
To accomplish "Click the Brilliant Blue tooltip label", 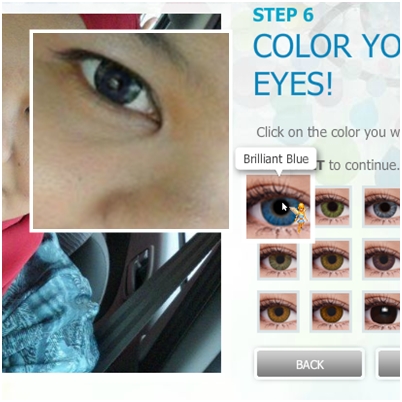I will click(x=276, y=159).
